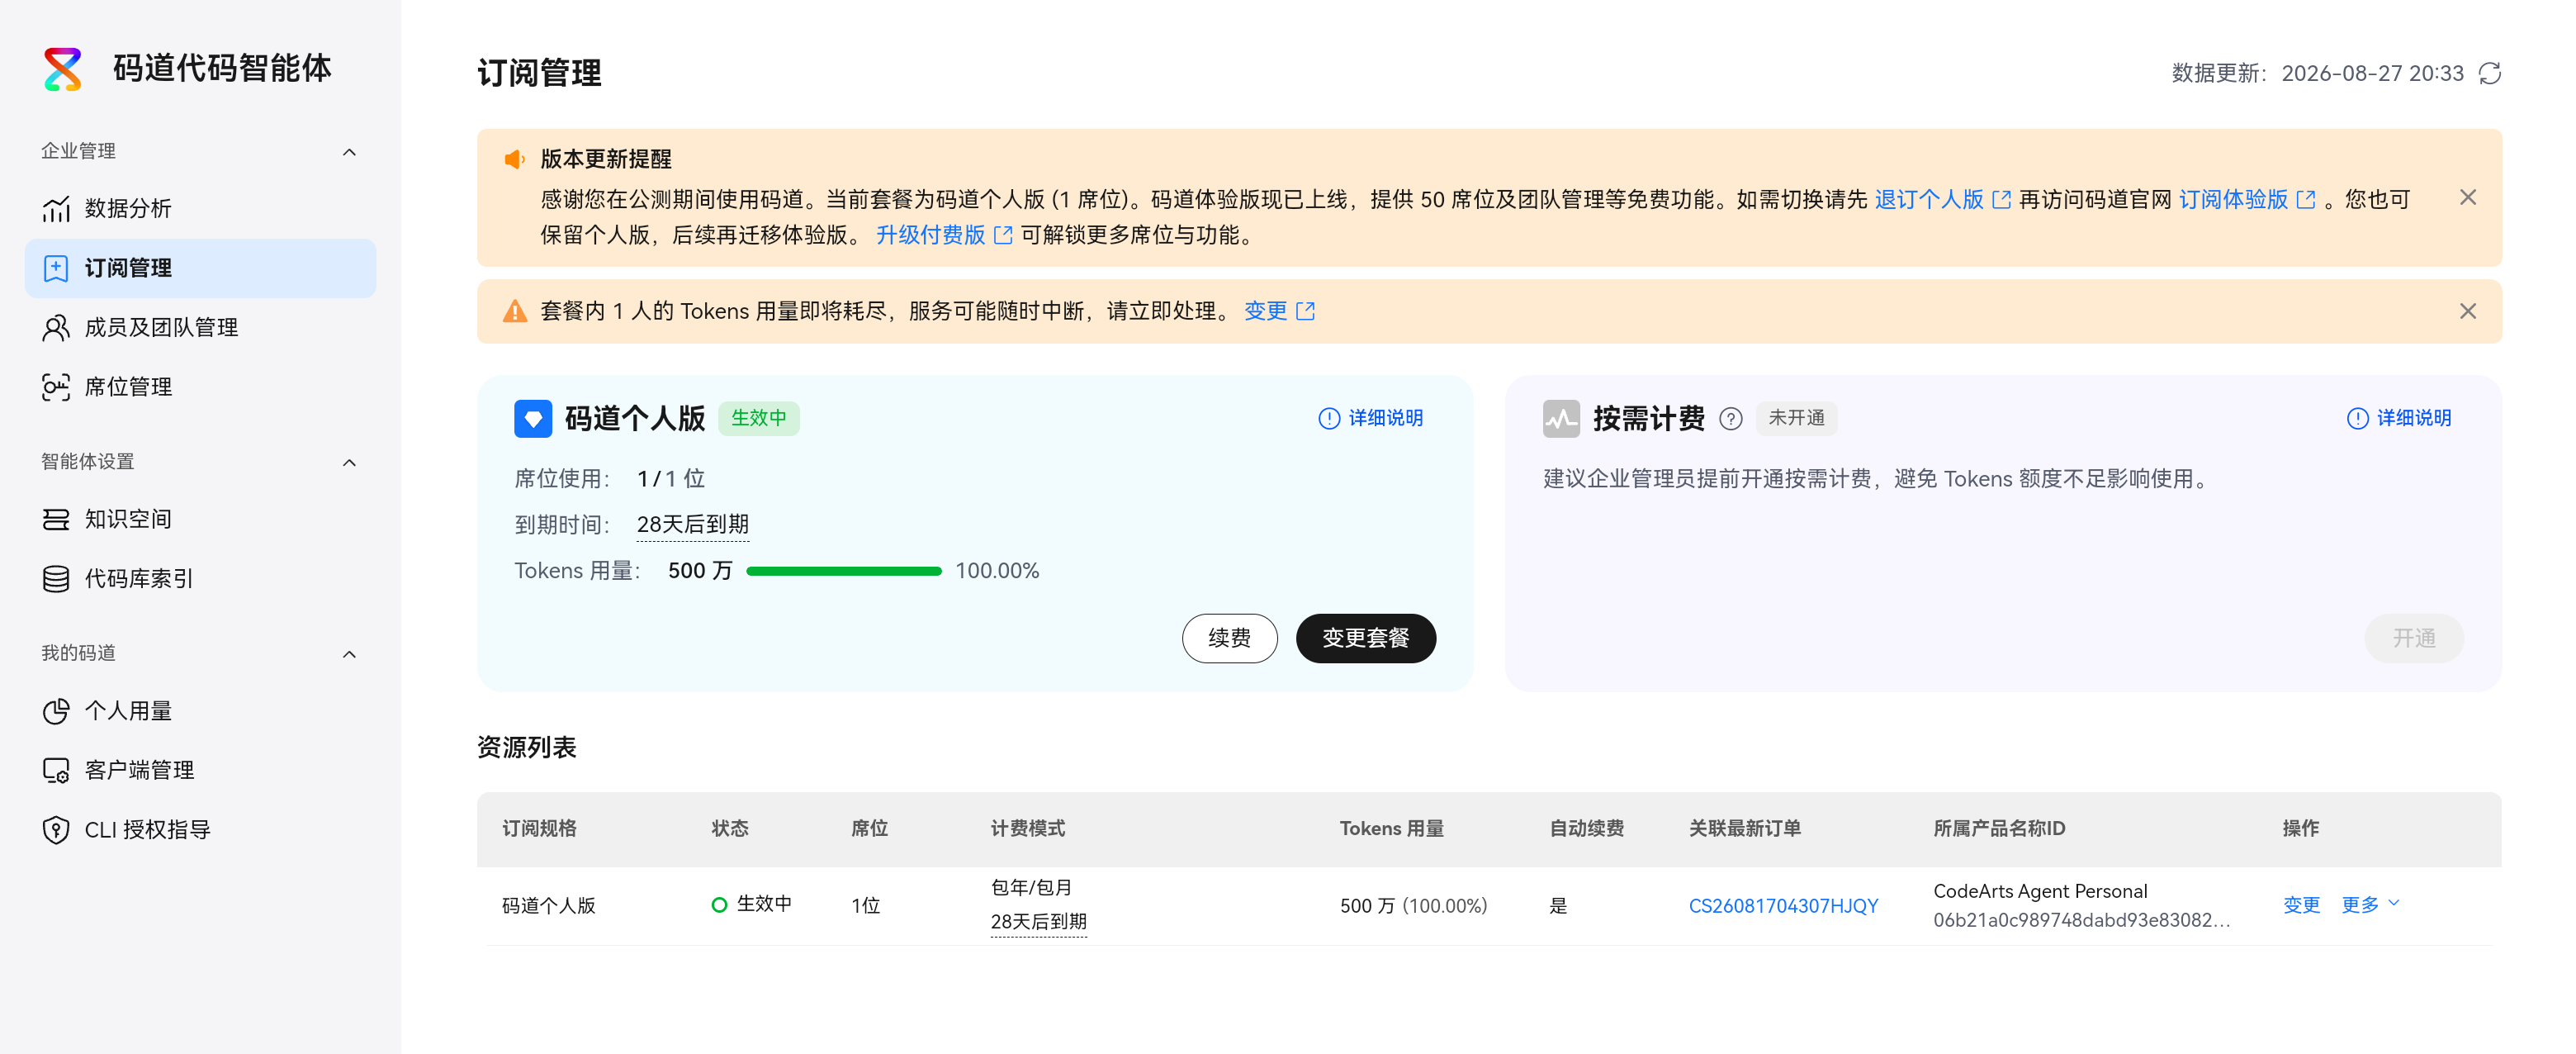Click 订阅规格 column header
The width and height of the screenshot is (2576, 1054).
[539, 828]
